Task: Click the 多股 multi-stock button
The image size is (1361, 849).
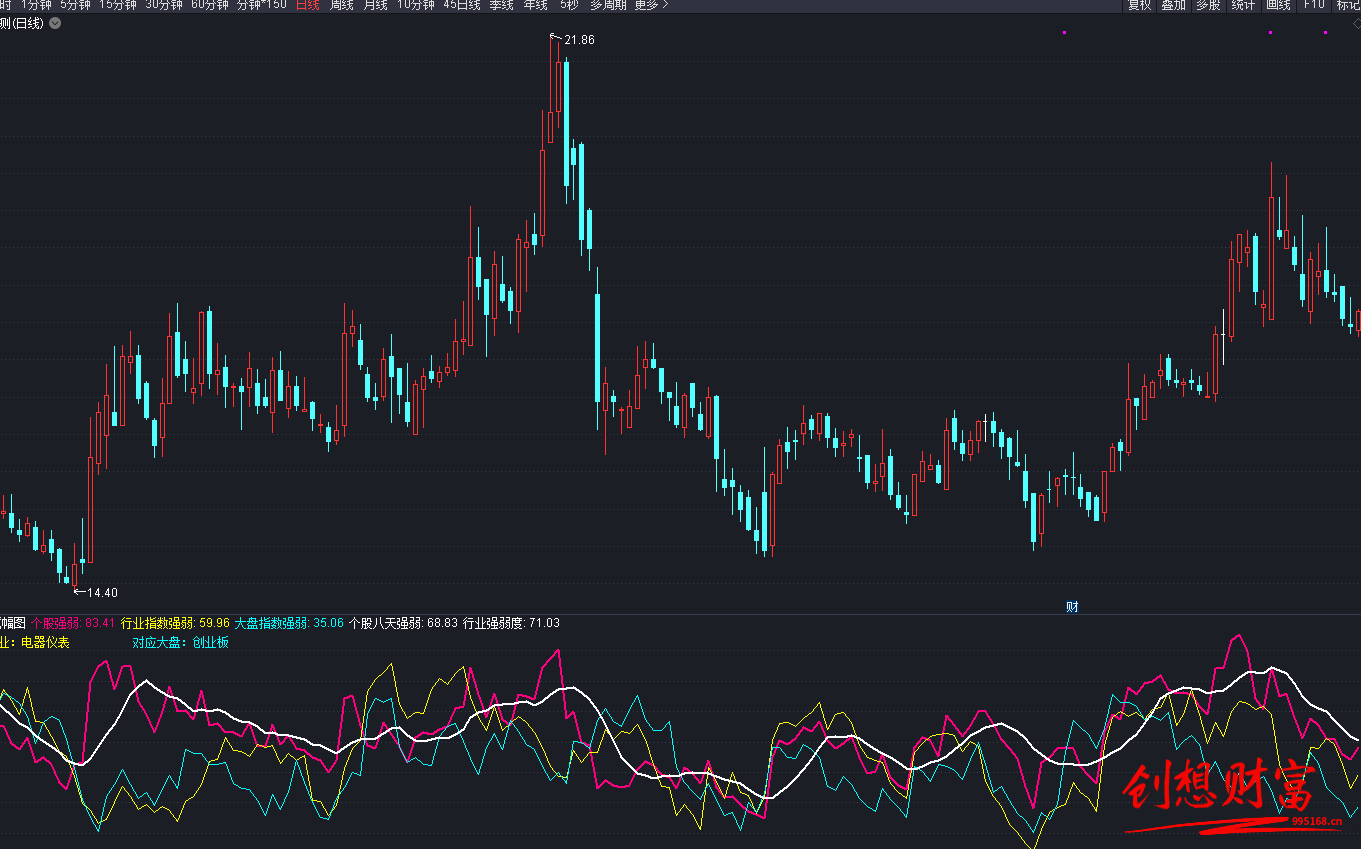Action: point(1208,5)
